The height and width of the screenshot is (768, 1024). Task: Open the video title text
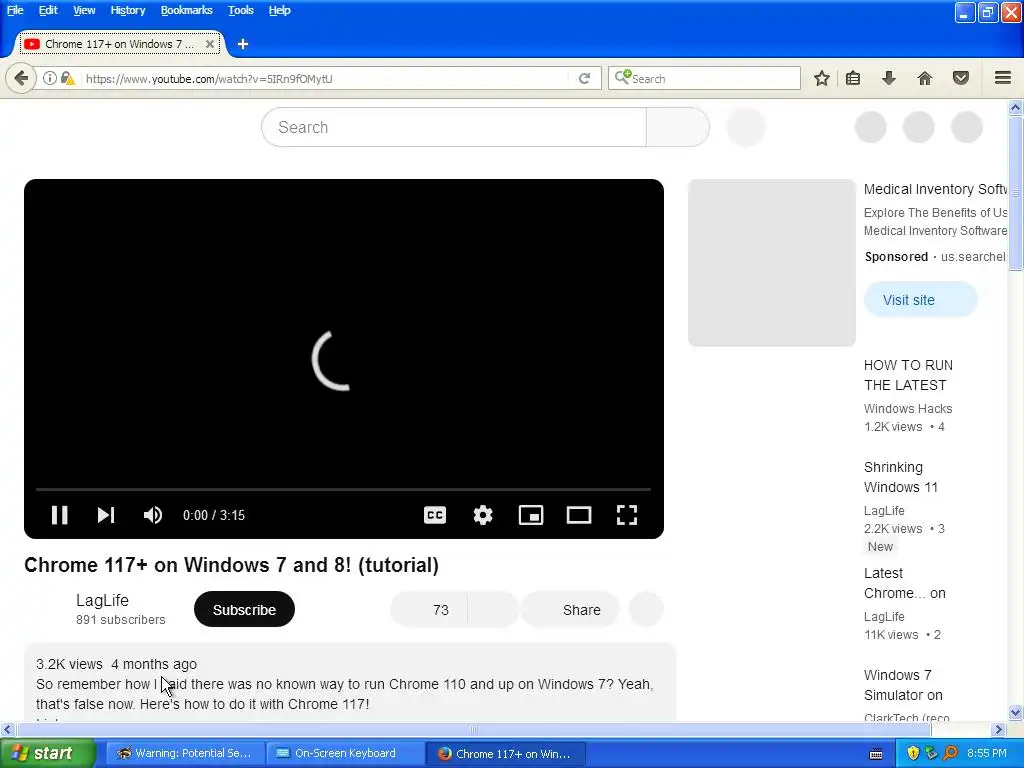click(x=231, y=565)
